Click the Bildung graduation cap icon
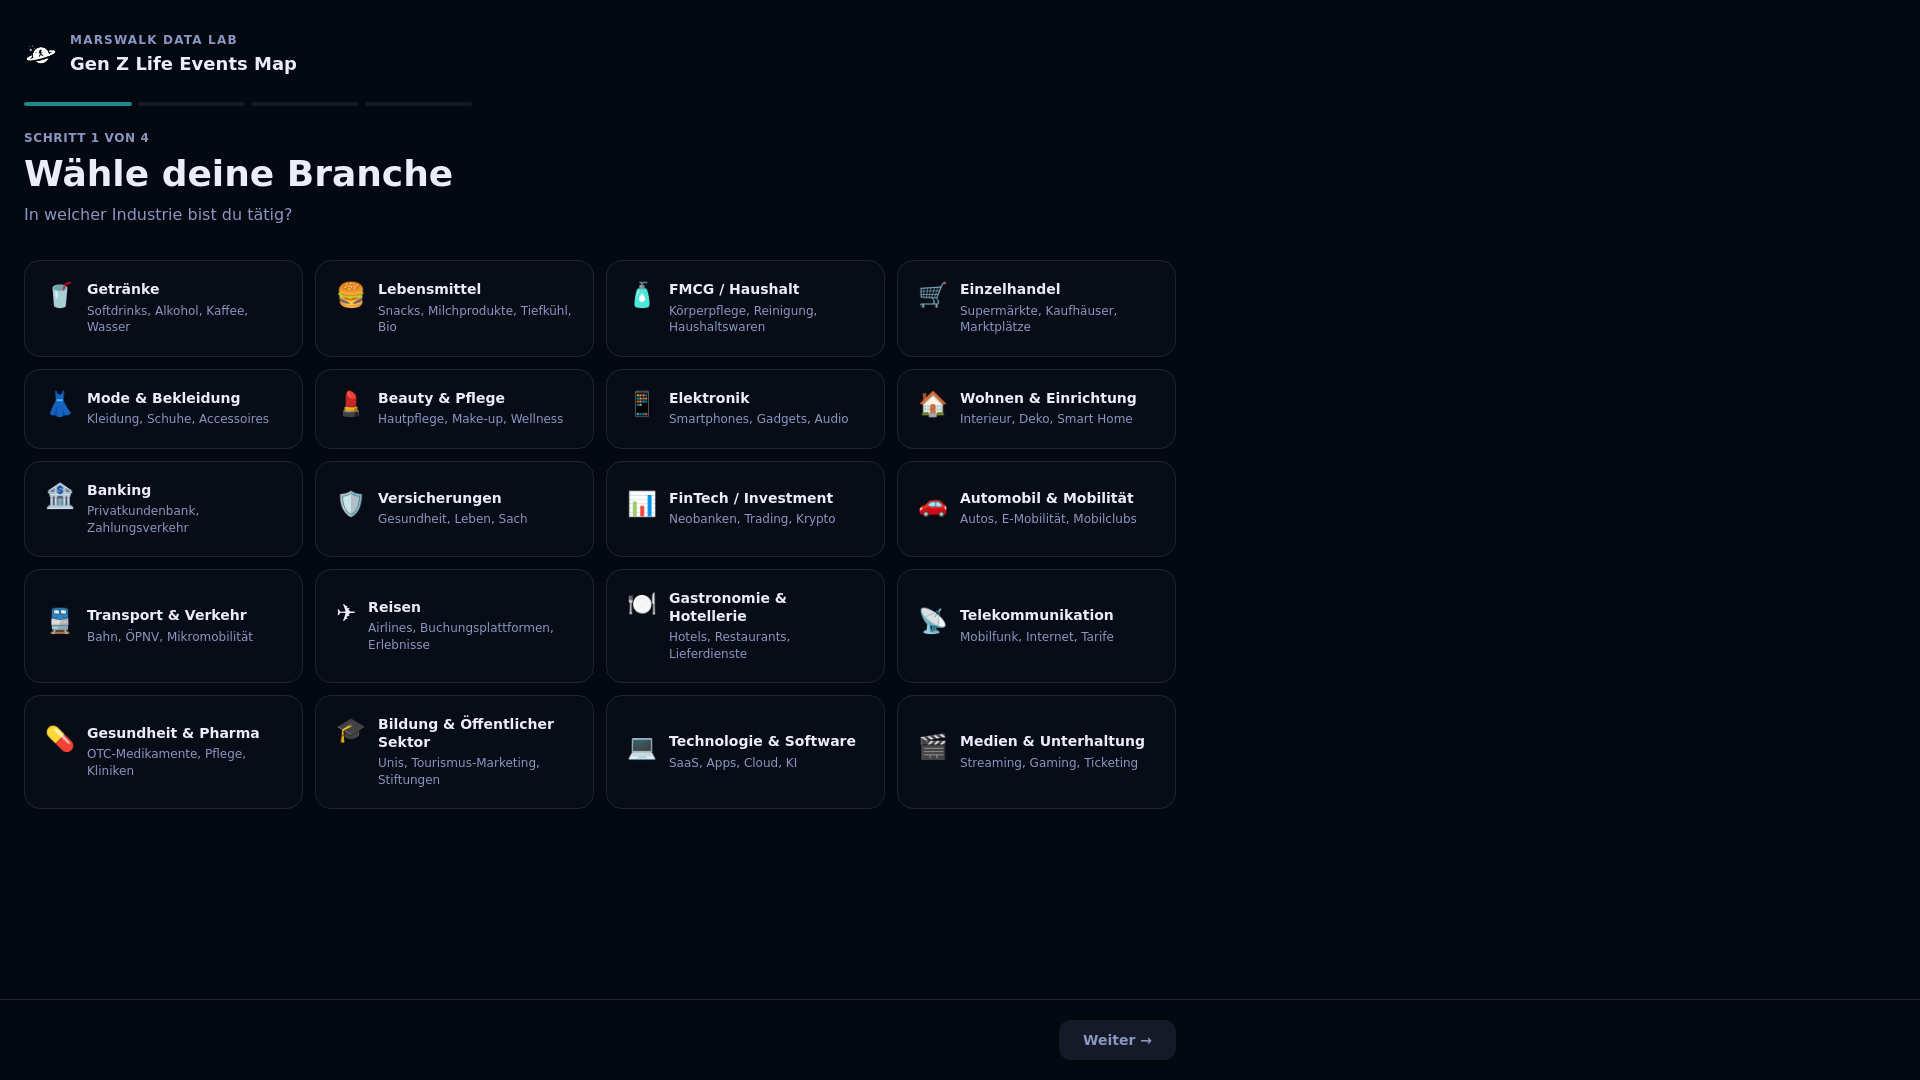1920x1080 pixels. coord(351,730)
